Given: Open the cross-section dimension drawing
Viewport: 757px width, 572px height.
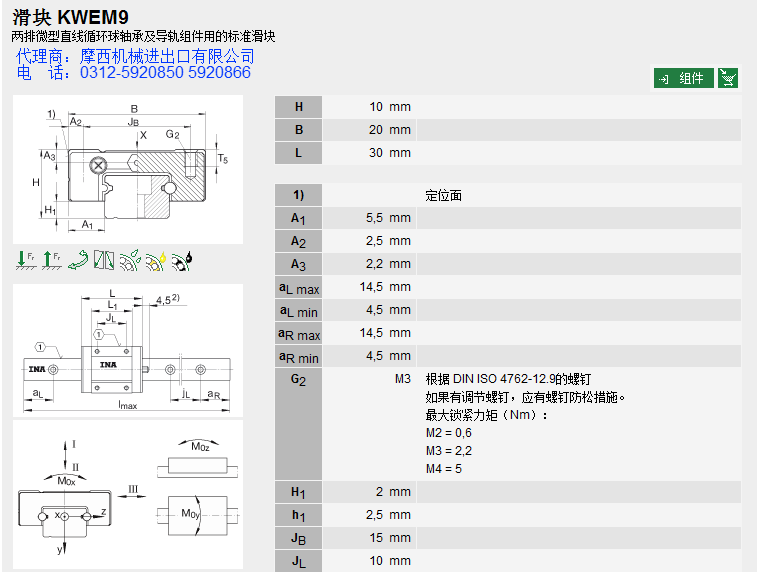Looking at the screenshot, I should [x=128, y=168].
